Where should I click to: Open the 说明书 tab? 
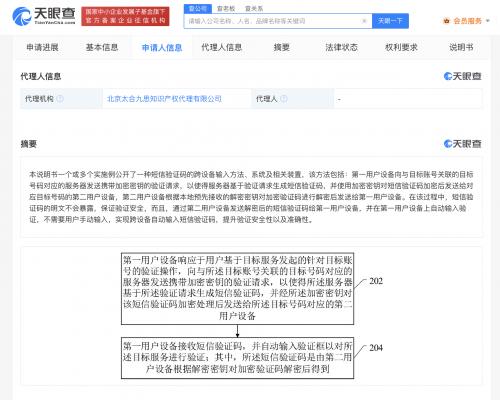point(461,47)
